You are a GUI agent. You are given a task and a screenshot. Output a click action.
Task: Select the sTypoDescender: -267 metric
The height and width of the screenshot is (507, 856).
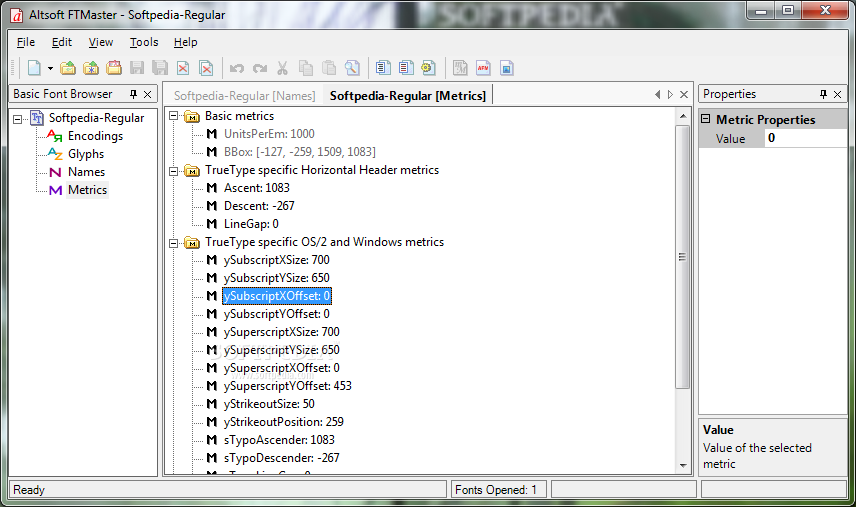282,458
